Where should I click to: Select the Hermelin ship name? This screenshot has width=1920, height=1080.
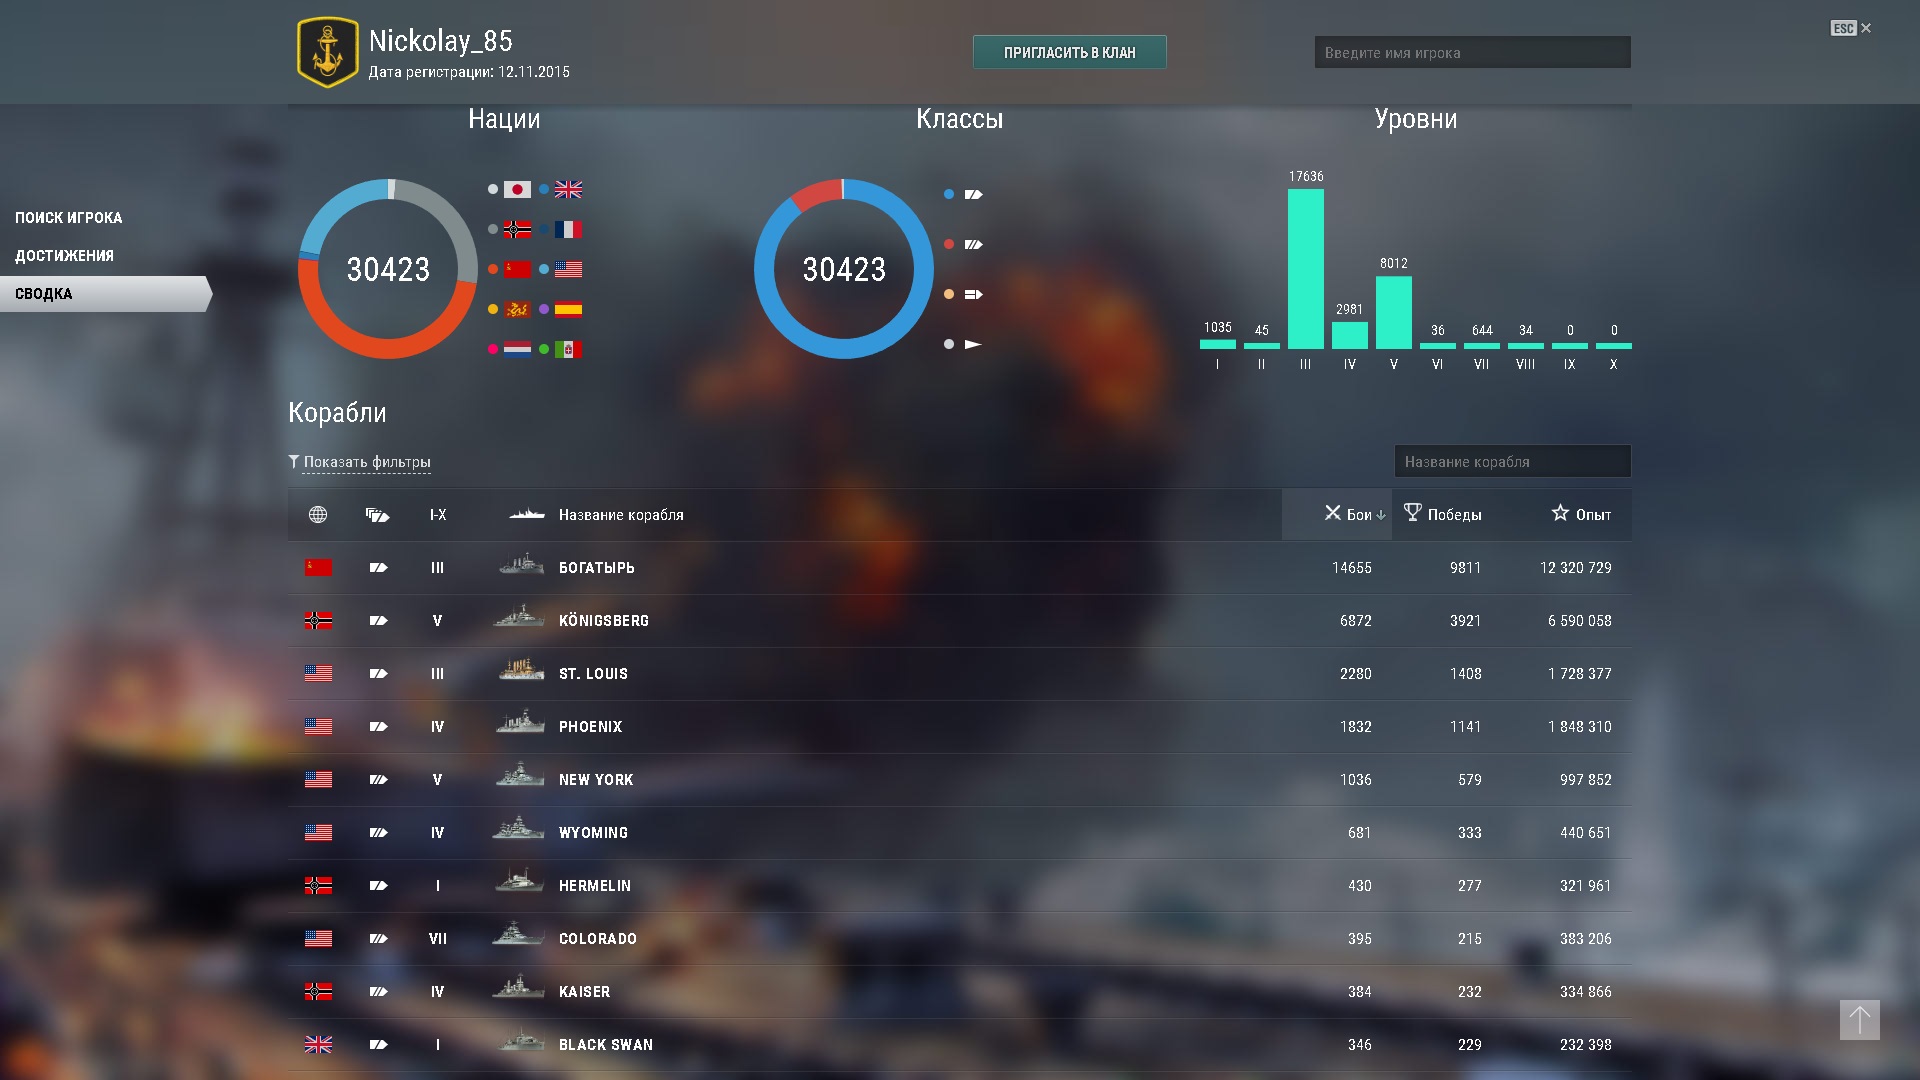point(595,886)
